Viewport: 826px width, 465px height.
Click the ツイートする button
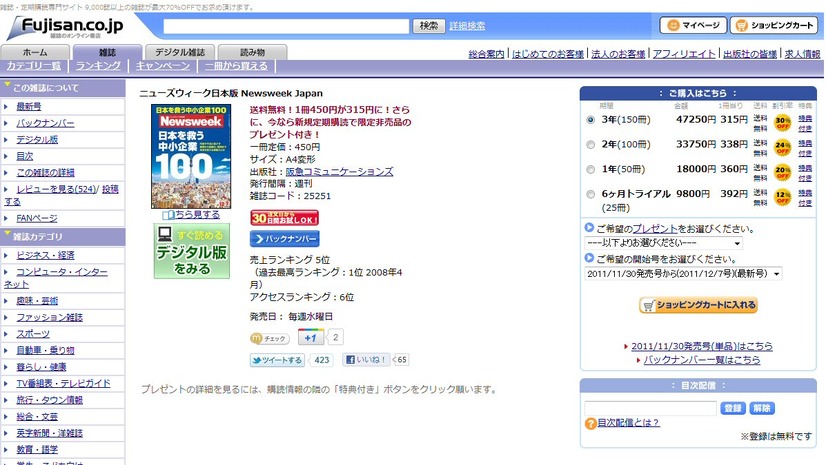pyautogui.click(x=277, y=360)
